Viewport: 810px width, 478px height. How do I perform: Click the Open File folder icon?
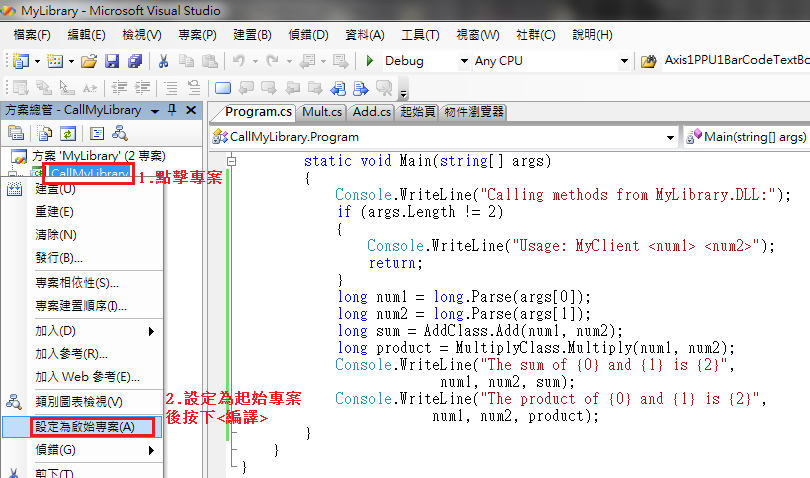tap(89, 61)
